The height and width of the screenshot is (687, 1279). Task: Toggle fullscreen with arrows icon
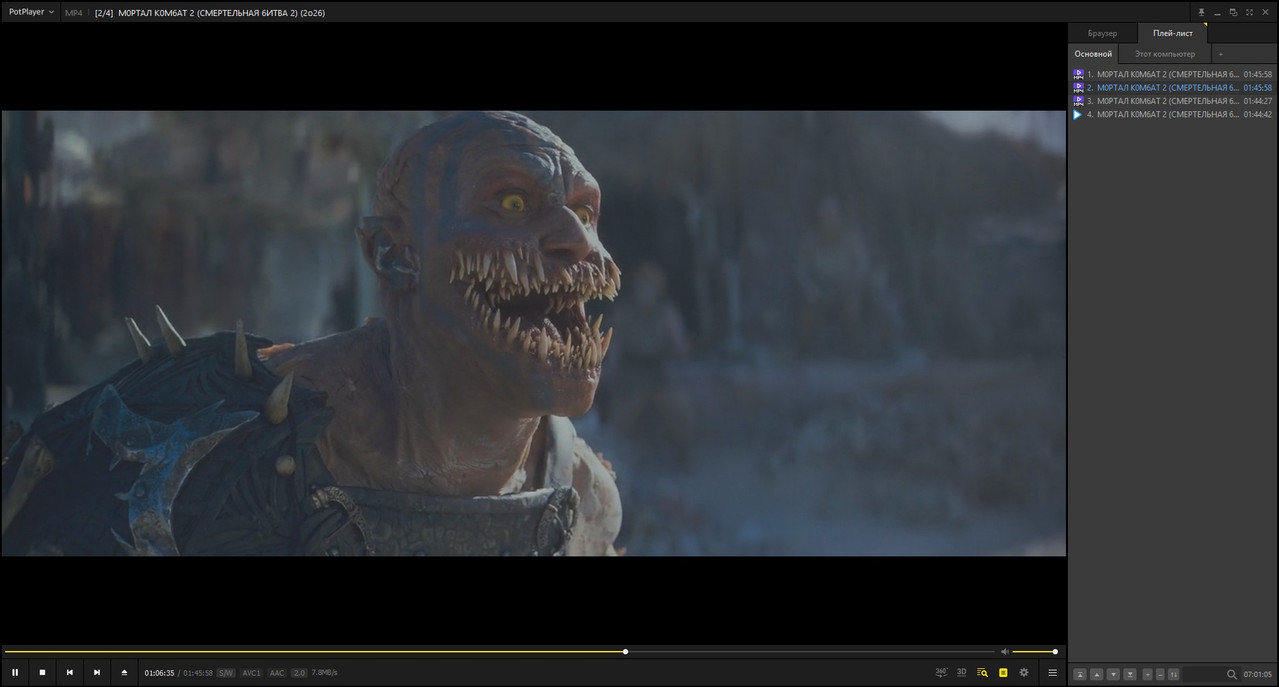click(1249, 12)
